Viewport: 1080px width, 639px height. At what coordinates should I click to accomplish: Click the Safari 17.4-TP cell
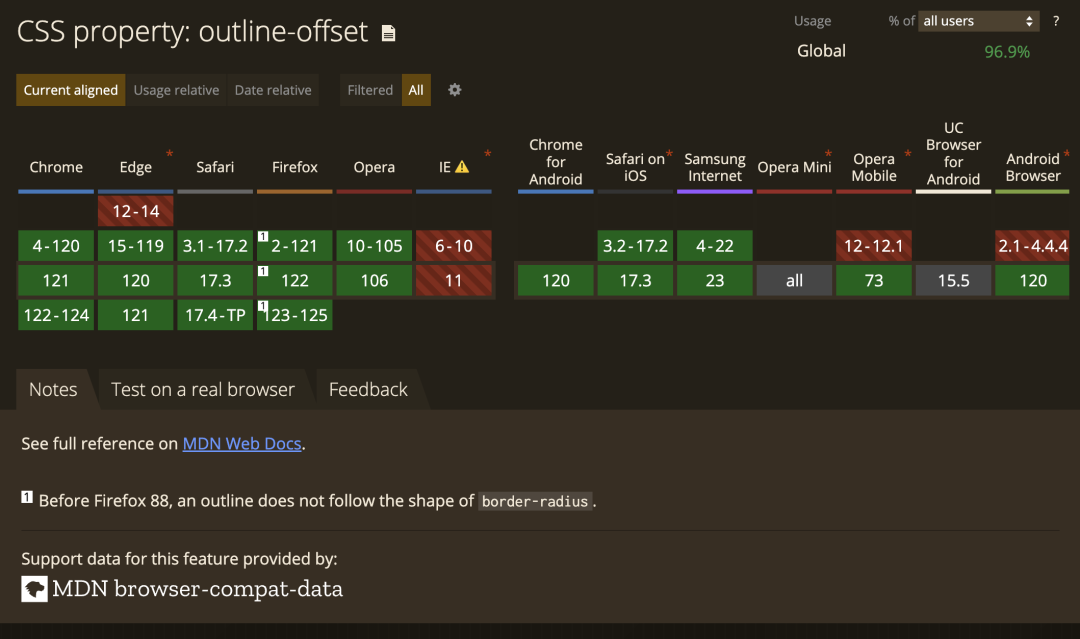point(215,315)
